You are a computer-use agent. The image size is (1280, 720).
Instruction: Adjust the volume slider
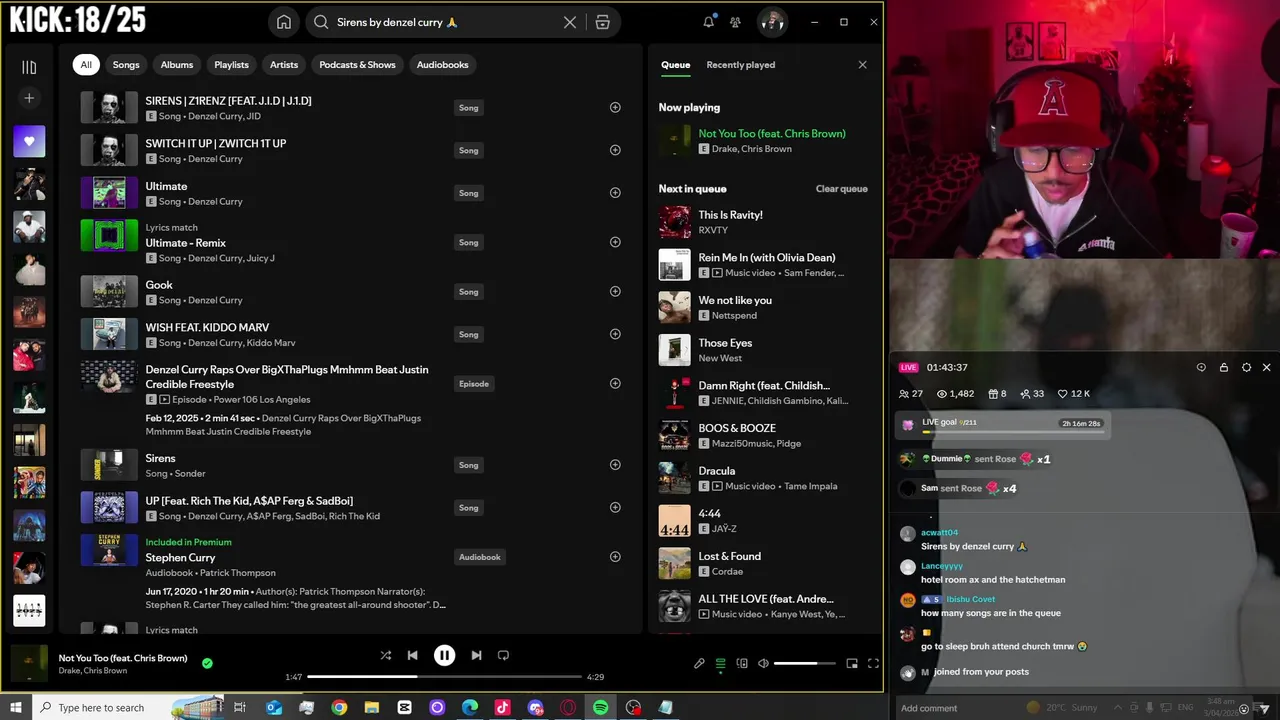pyautogui.click(x=805, y=663)
